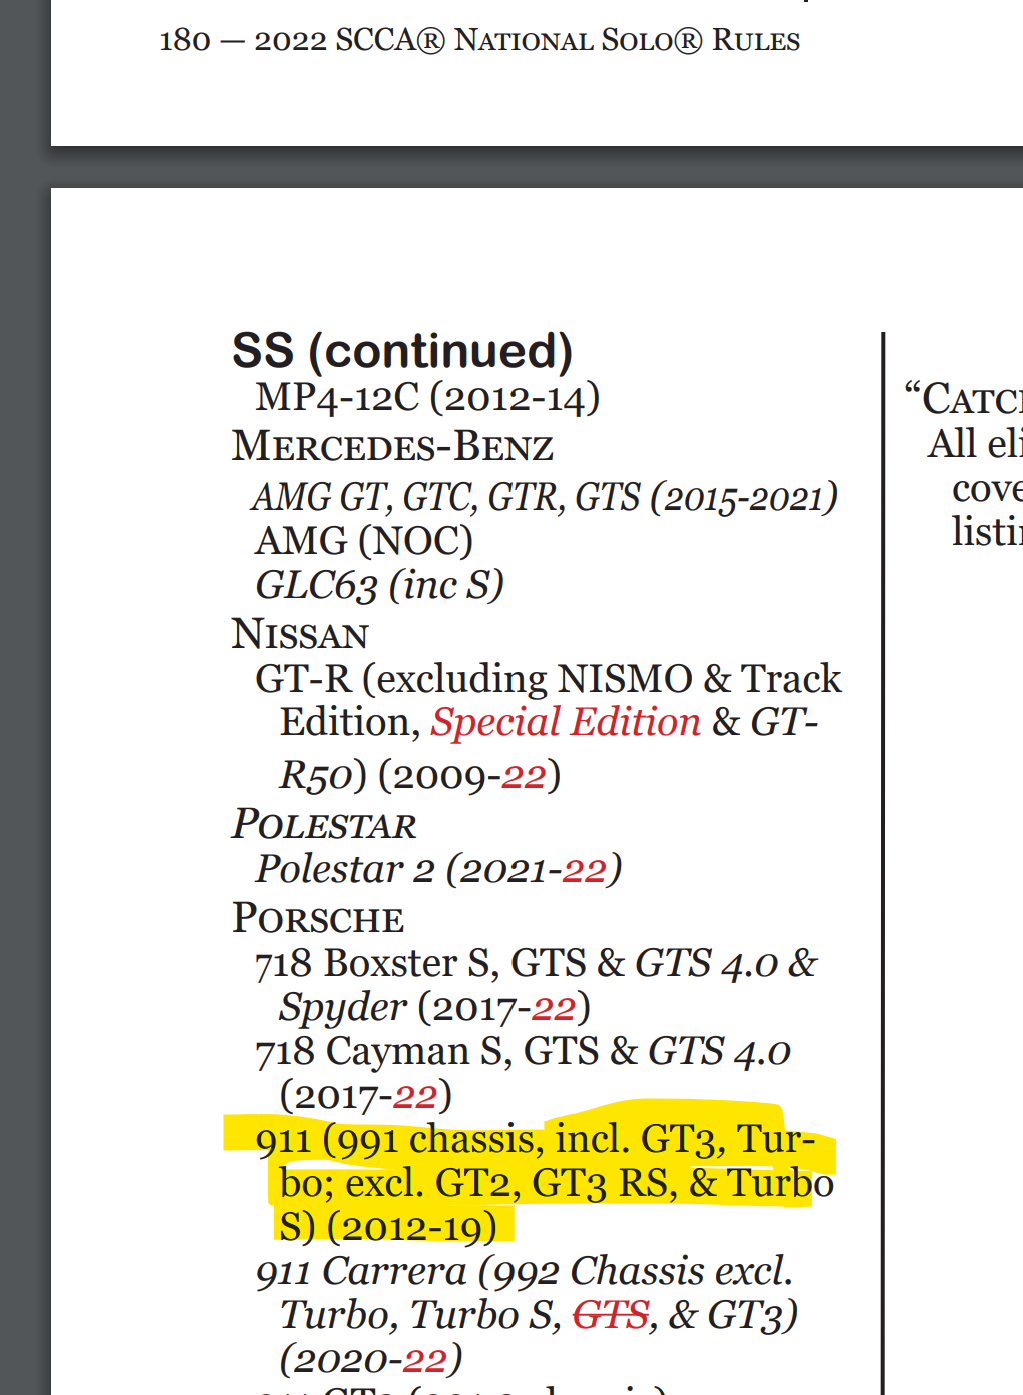
Task: Click the highlighted 'S) (2012-19)' line
Action: (x=388, y=1227)
